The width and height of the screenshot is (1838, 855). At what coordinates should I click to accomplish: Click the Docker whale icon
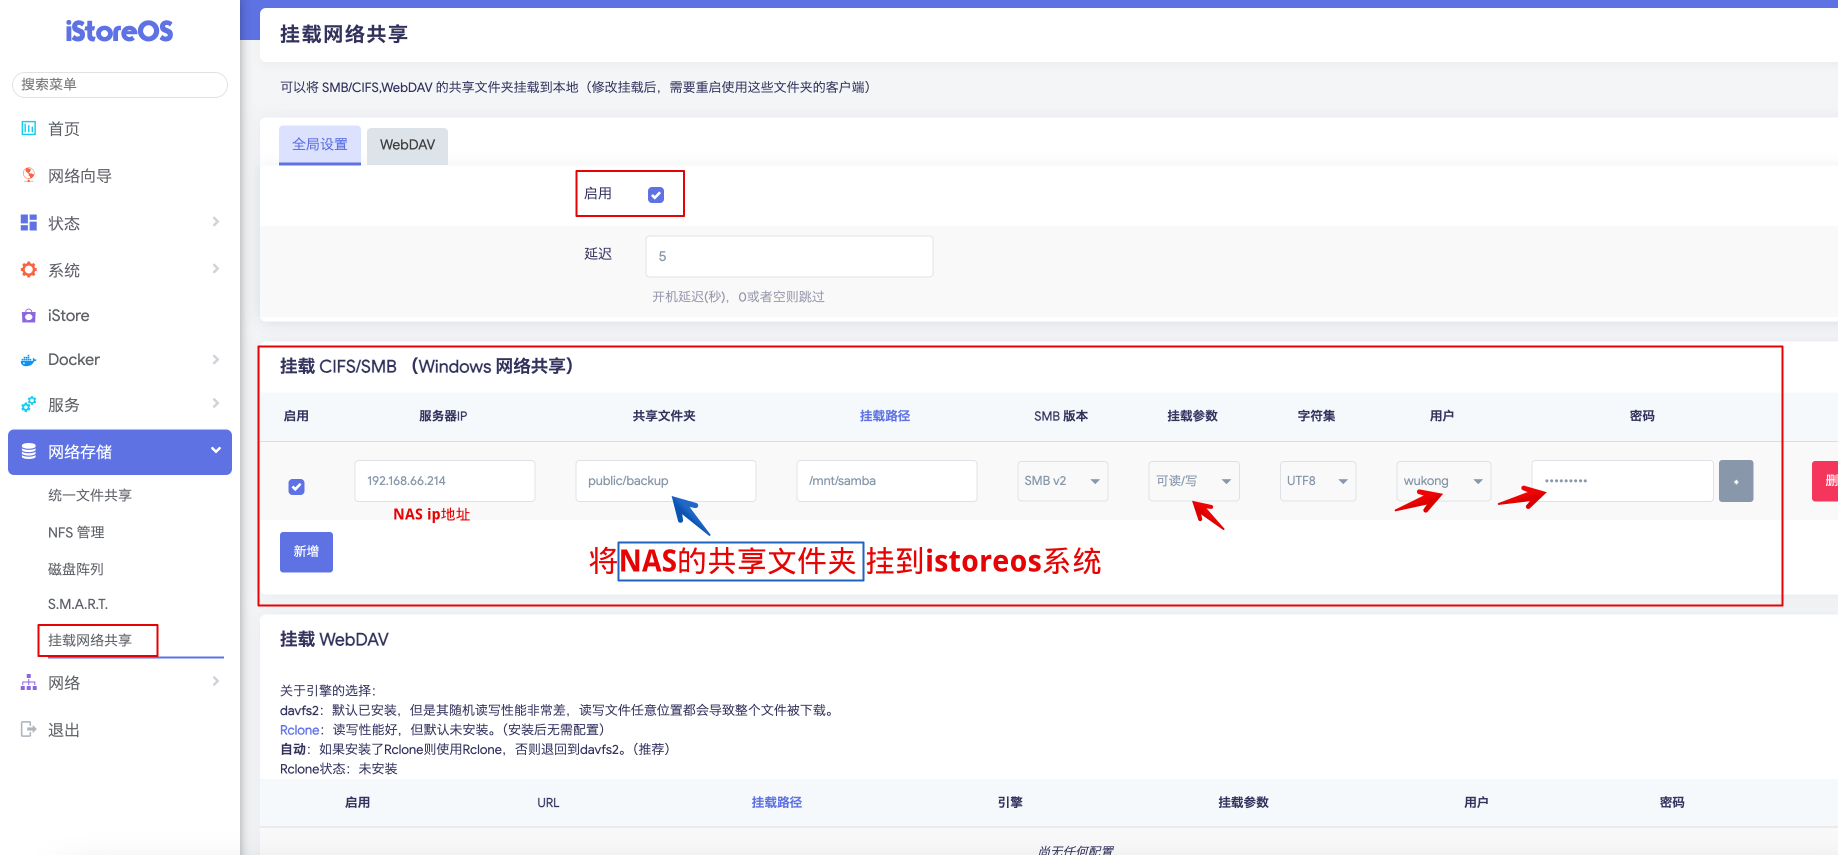coord(29,360)
